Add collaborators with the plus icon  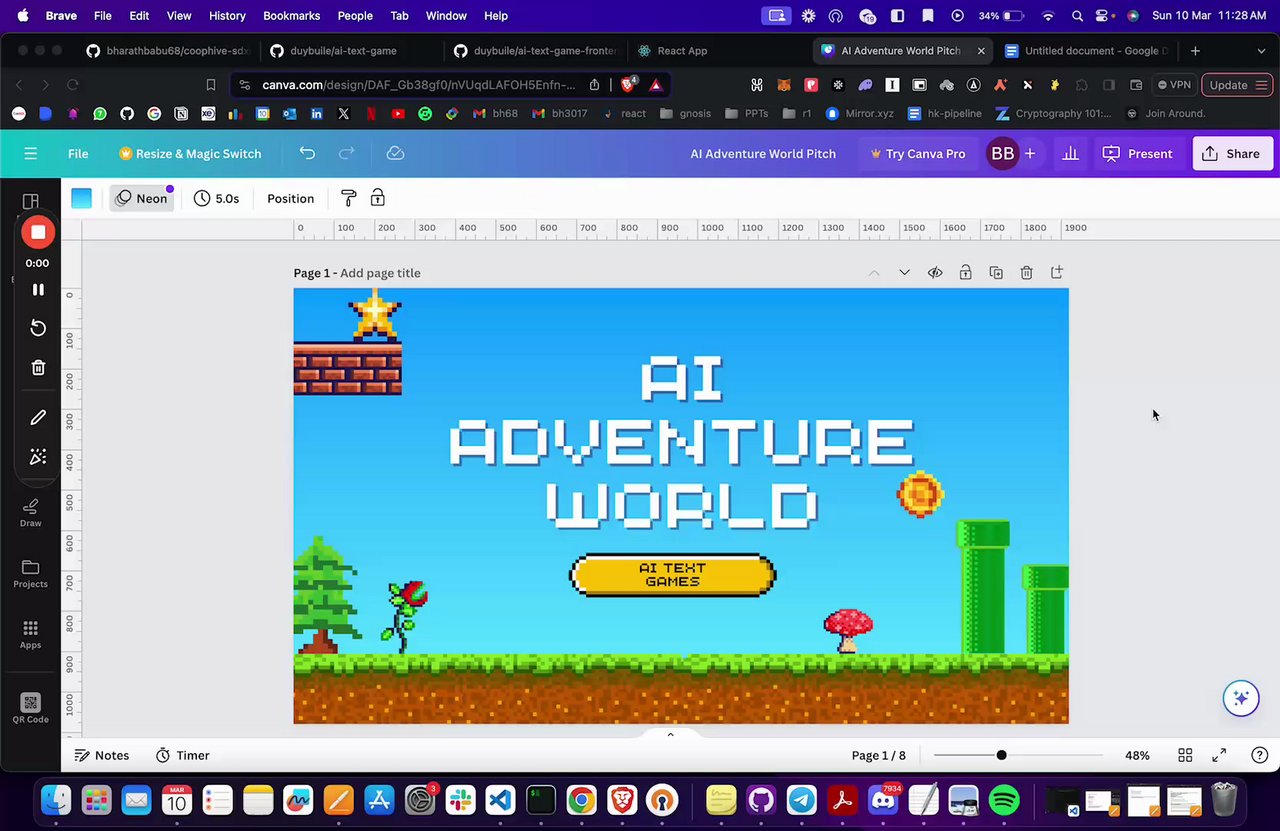pyautogui.click(x=1029, y=154)
